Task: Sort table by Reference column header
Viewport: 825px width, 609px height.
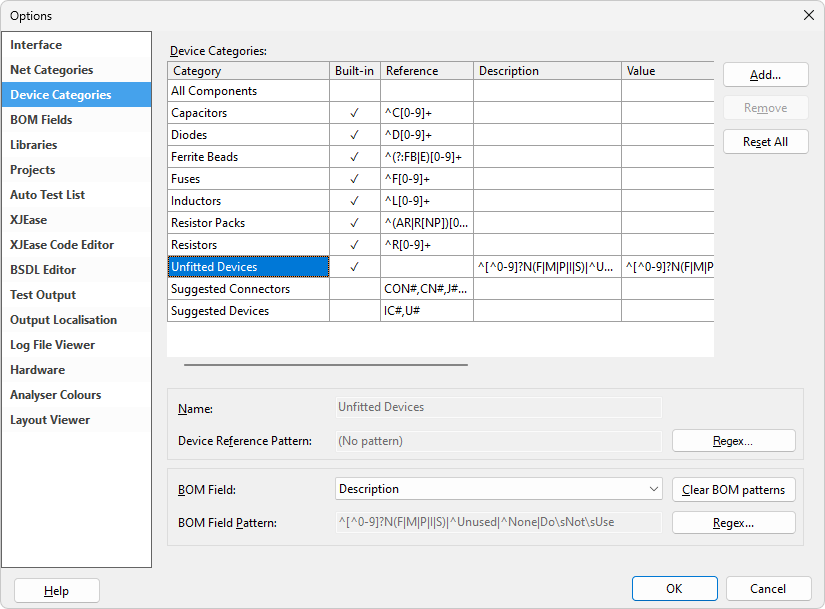Action: (426, 71)
